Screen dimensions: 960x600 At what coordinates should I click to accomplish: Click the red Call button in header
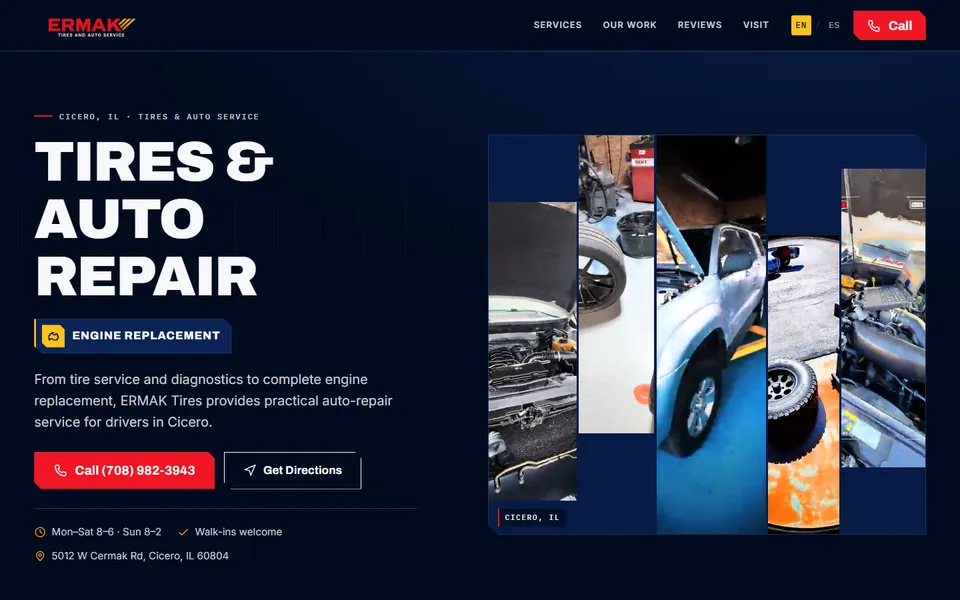tap(889, 25)
